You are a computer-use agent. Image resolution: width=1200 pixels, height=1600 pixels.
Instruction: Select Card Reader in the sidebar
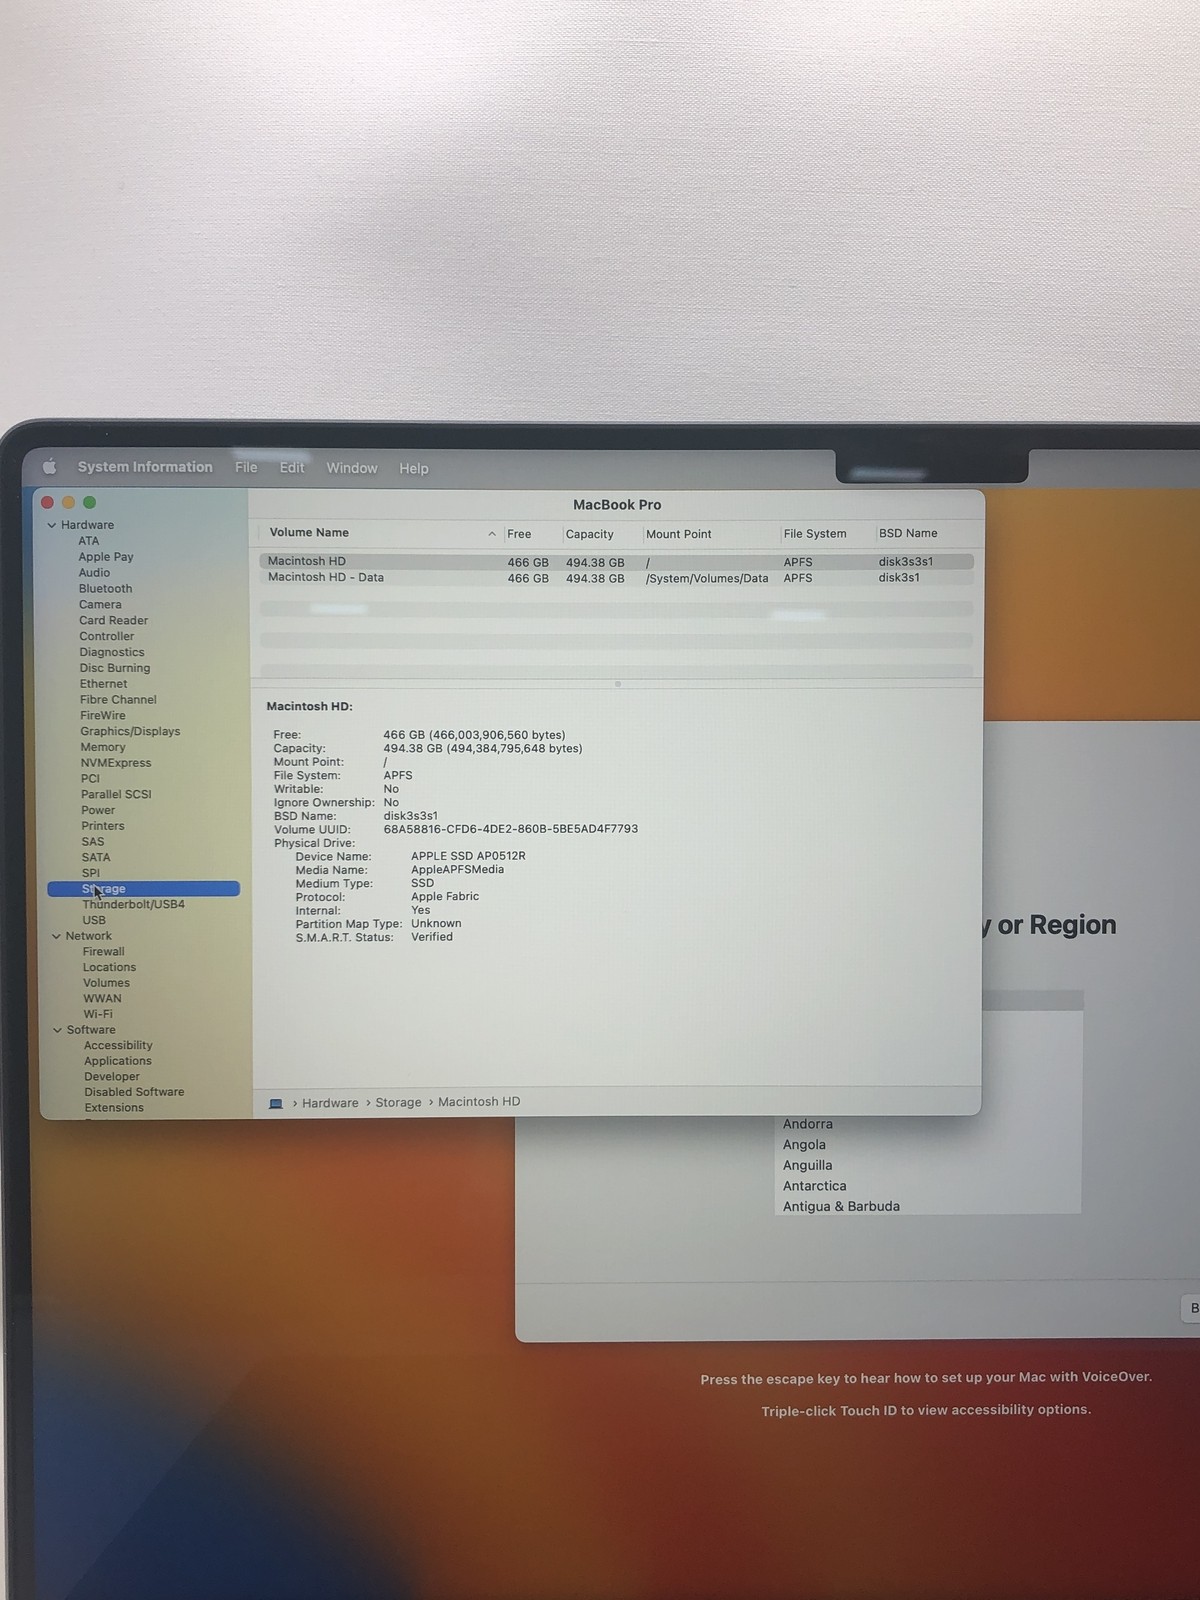113,620
